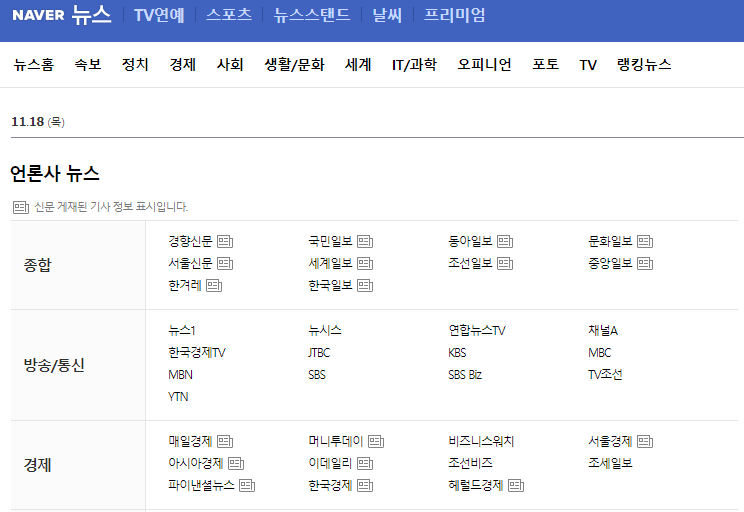Viewport: 744px width, 512px height.
Task: Go to TV연예 section
Action: [159, 15]
